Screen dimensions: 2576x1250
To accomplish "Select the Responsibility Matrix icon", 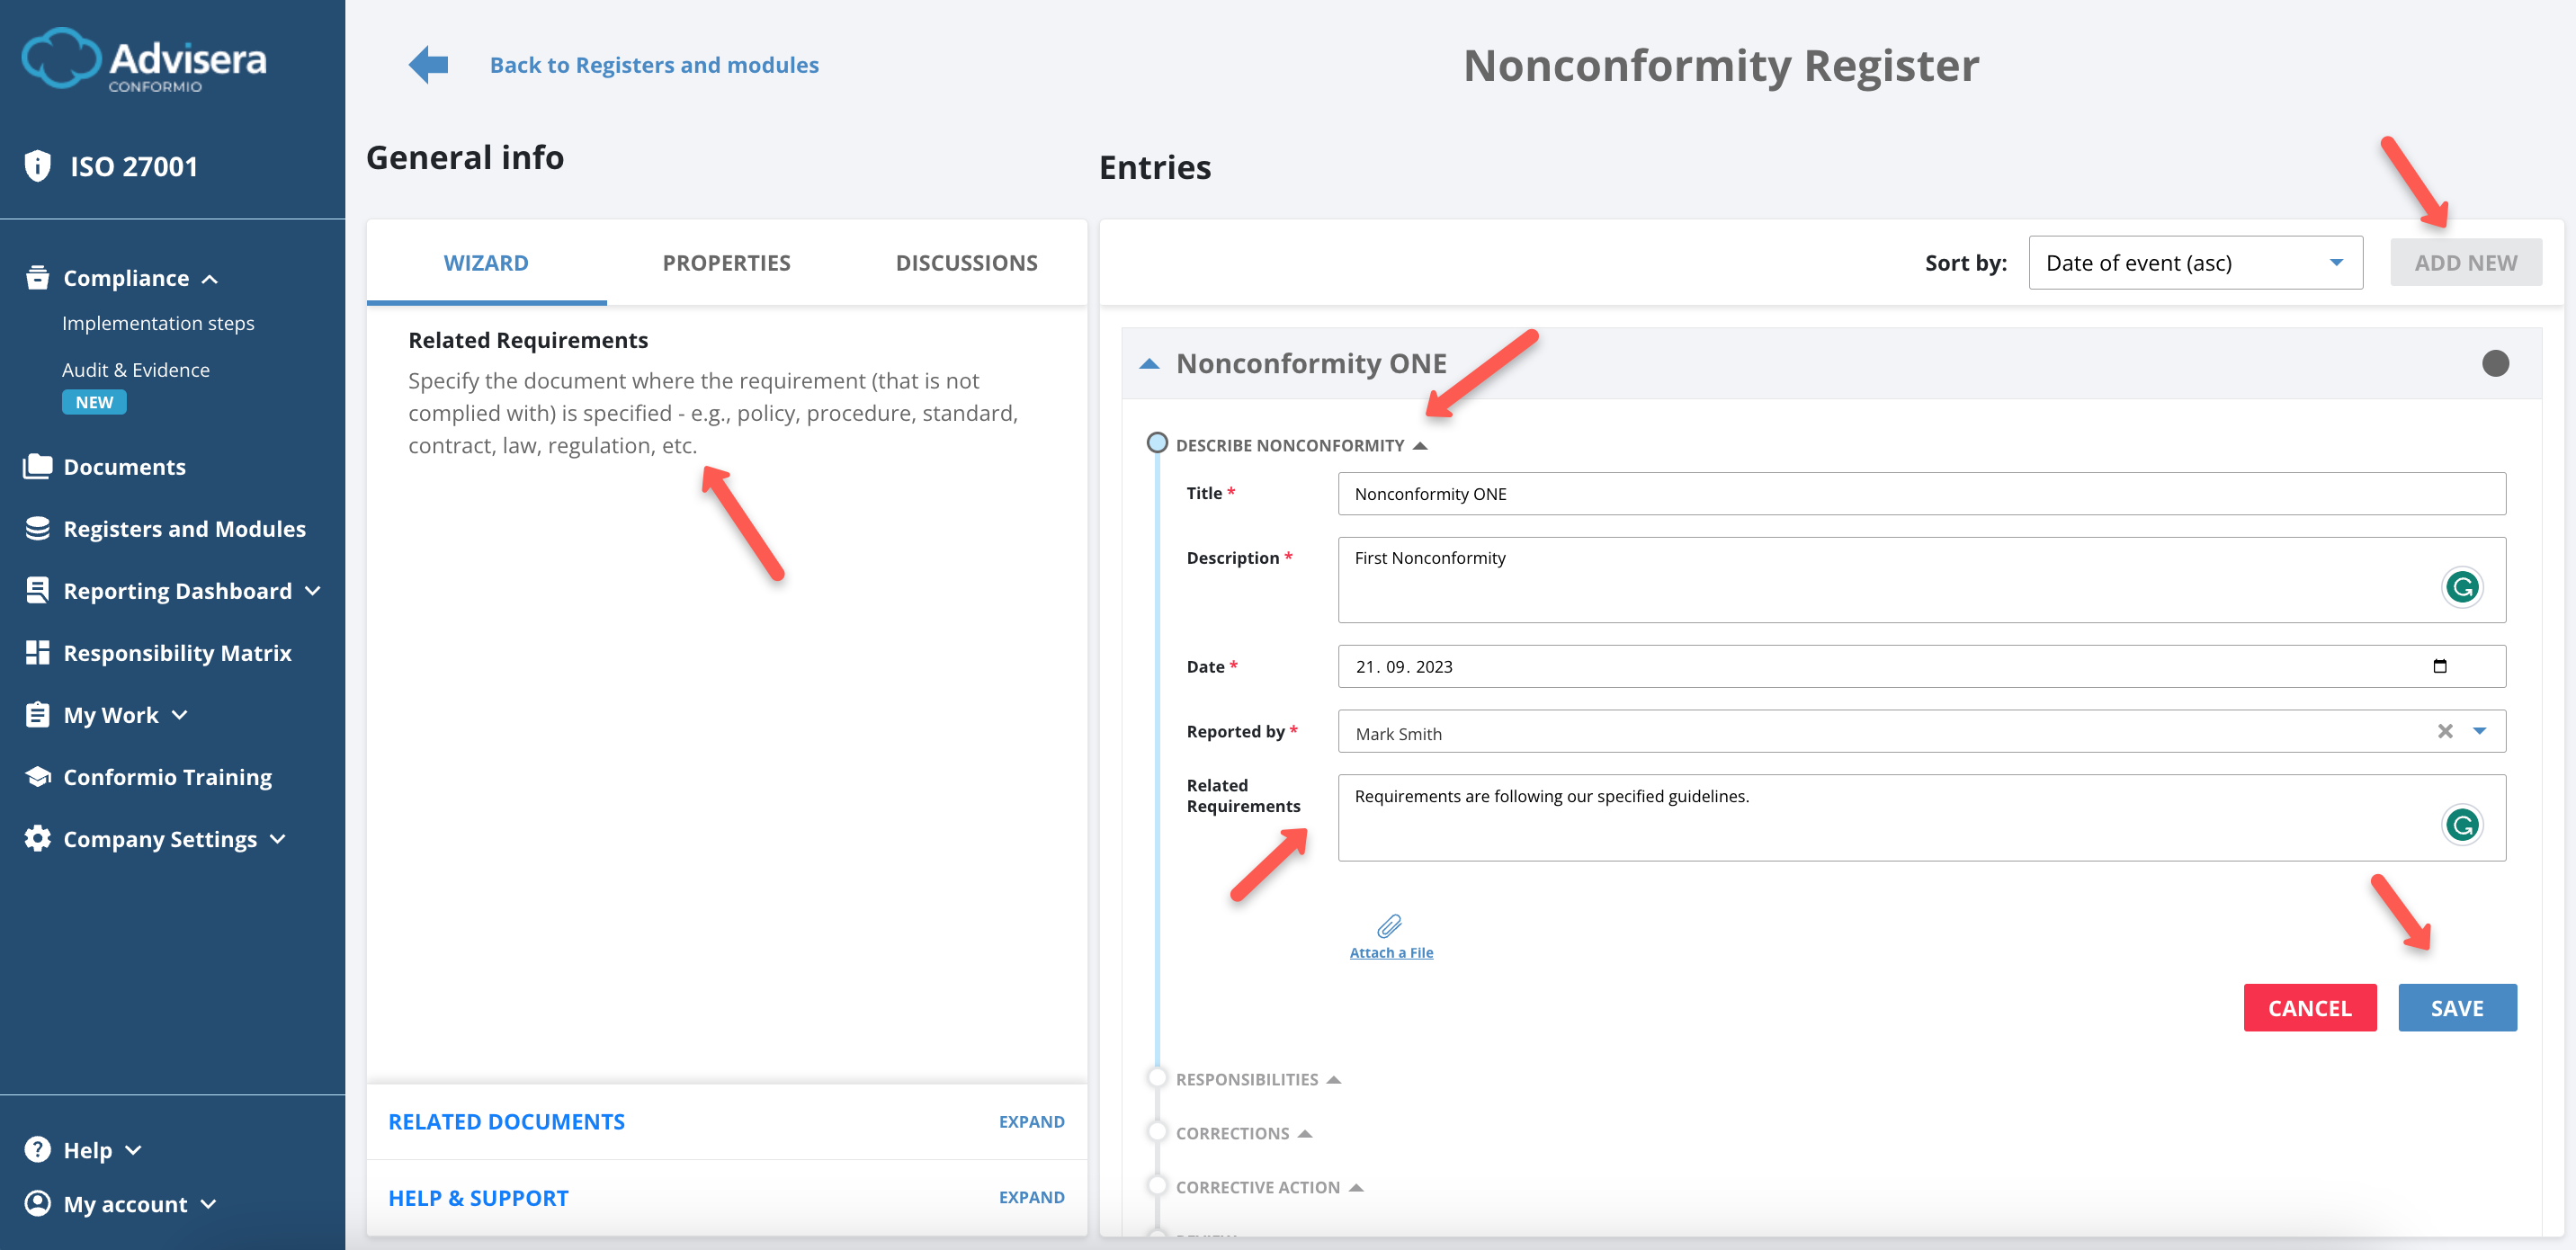I will pos(37,652).
